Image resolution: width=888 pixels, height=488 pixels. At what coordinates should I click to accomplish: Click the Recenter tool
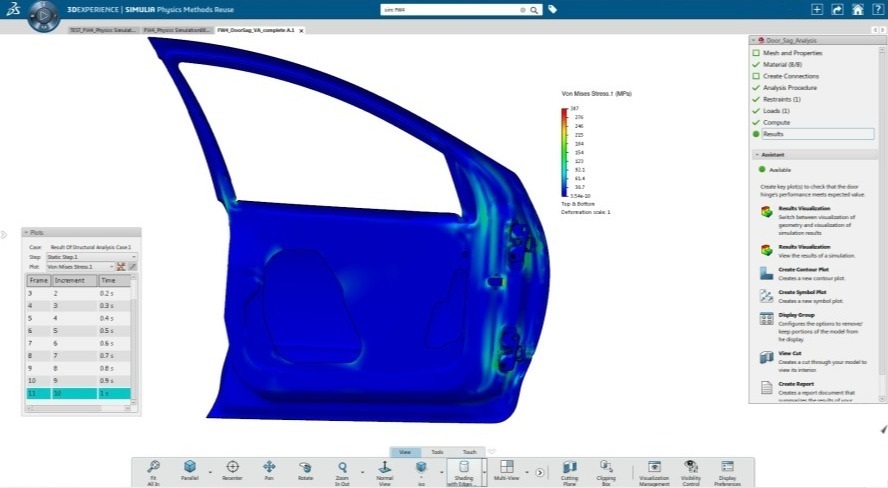(232, 471)
